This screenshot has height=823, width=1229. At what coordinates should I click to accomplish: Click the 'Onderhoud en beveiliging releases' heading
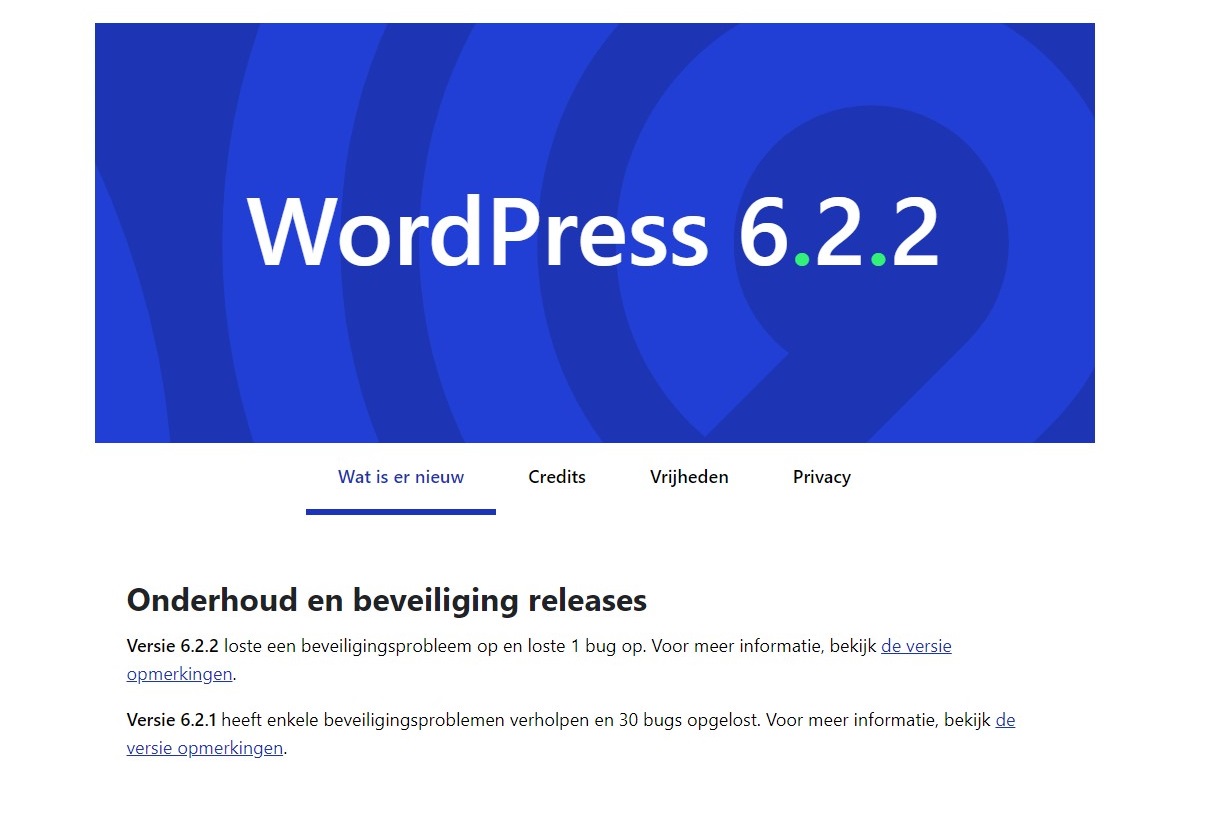tap(387, 600)
